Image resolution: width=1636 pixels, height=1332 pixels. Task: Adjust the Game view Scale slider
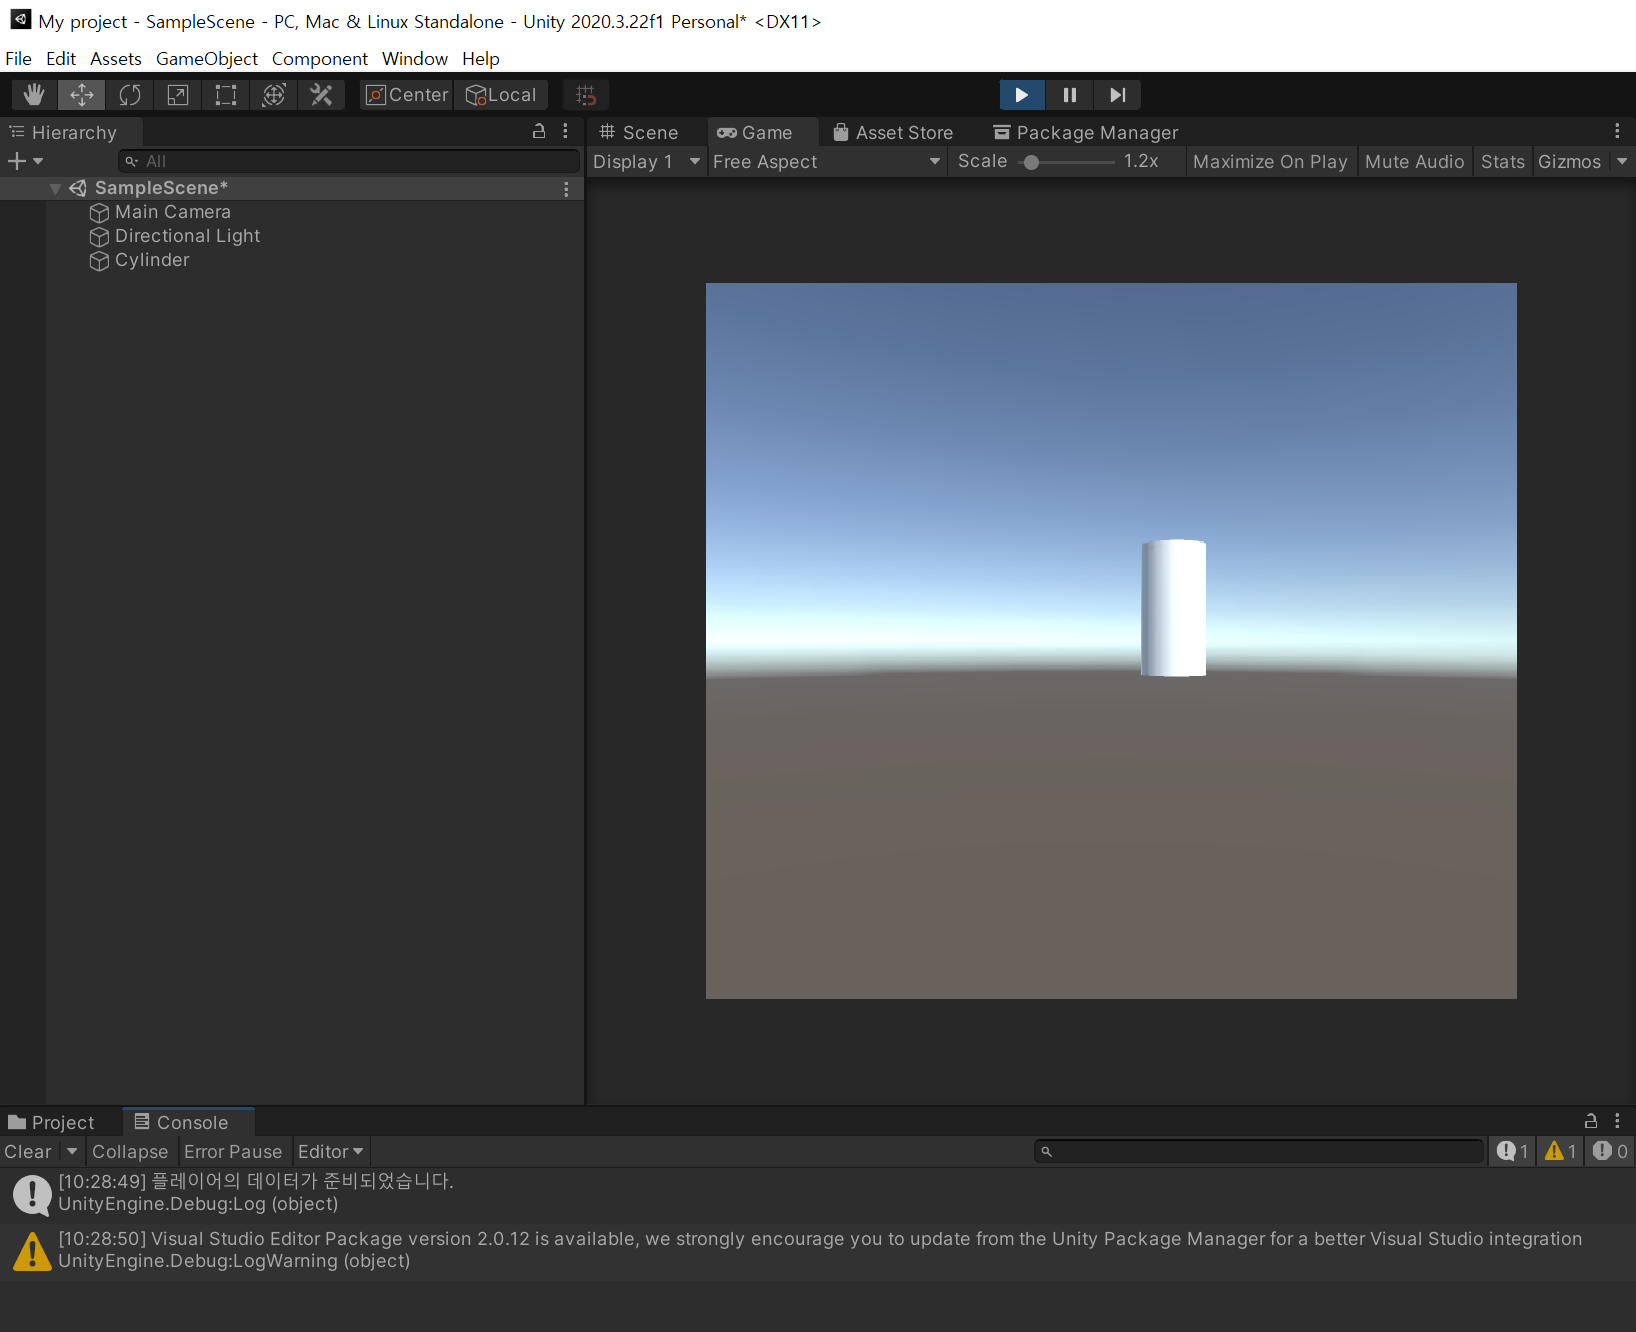[x=1067, y=161]
